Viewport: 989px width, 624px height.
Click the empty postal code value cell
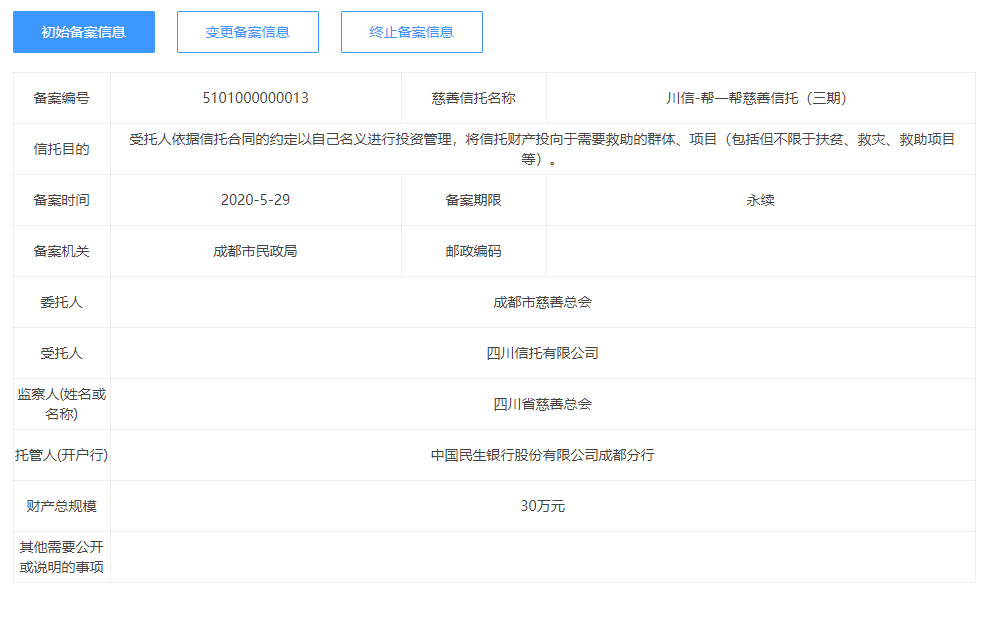coord(760,251)
